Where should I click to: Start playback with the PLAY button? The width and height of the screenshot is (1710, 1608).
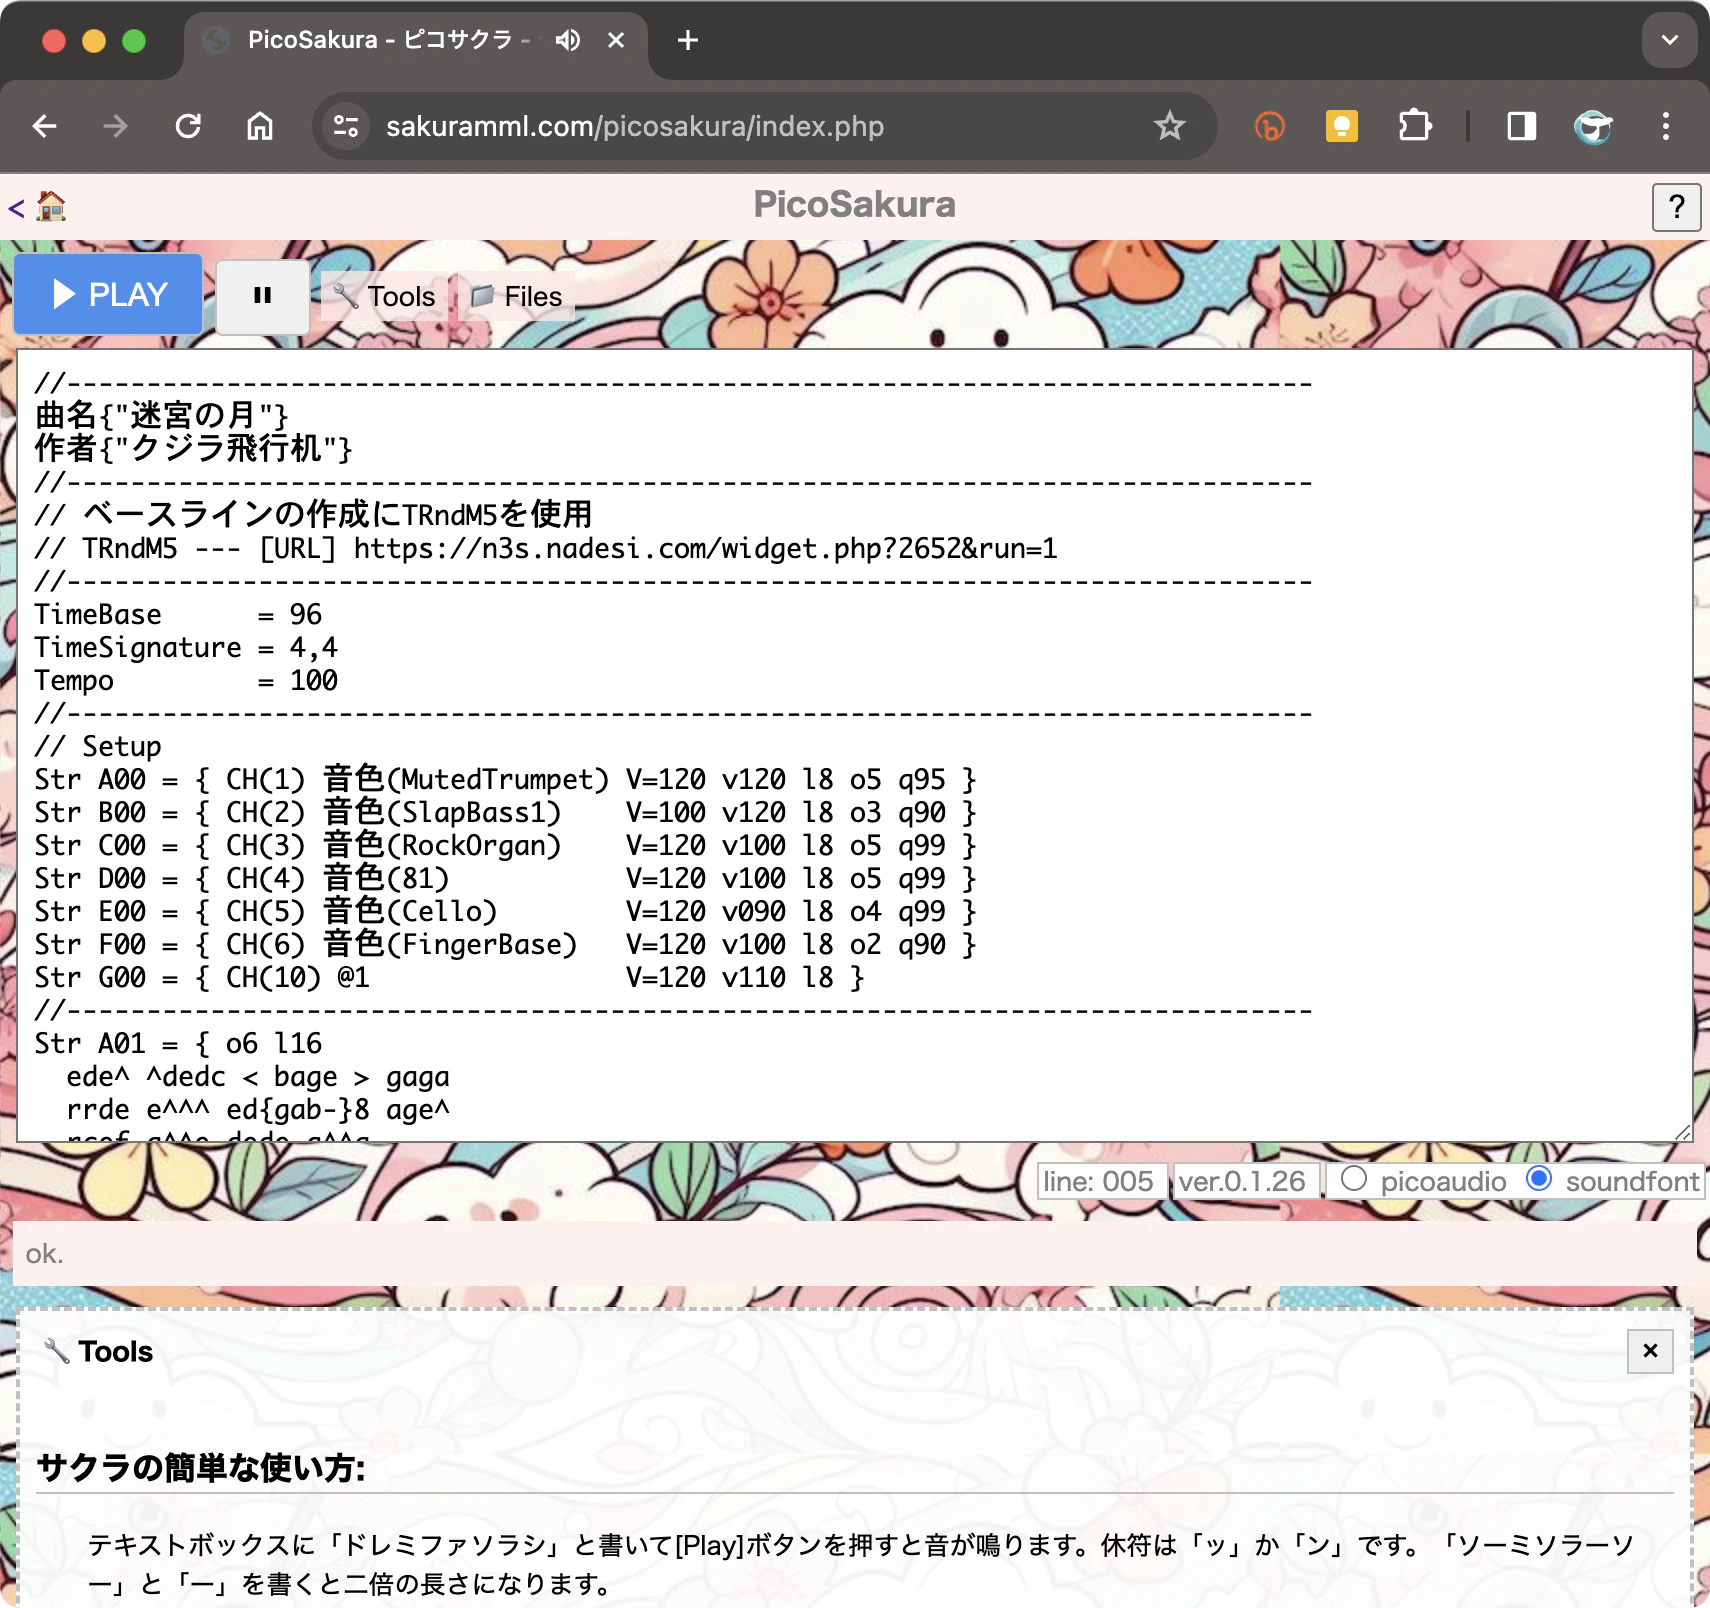pyautogui.click(x=108, y=294)
